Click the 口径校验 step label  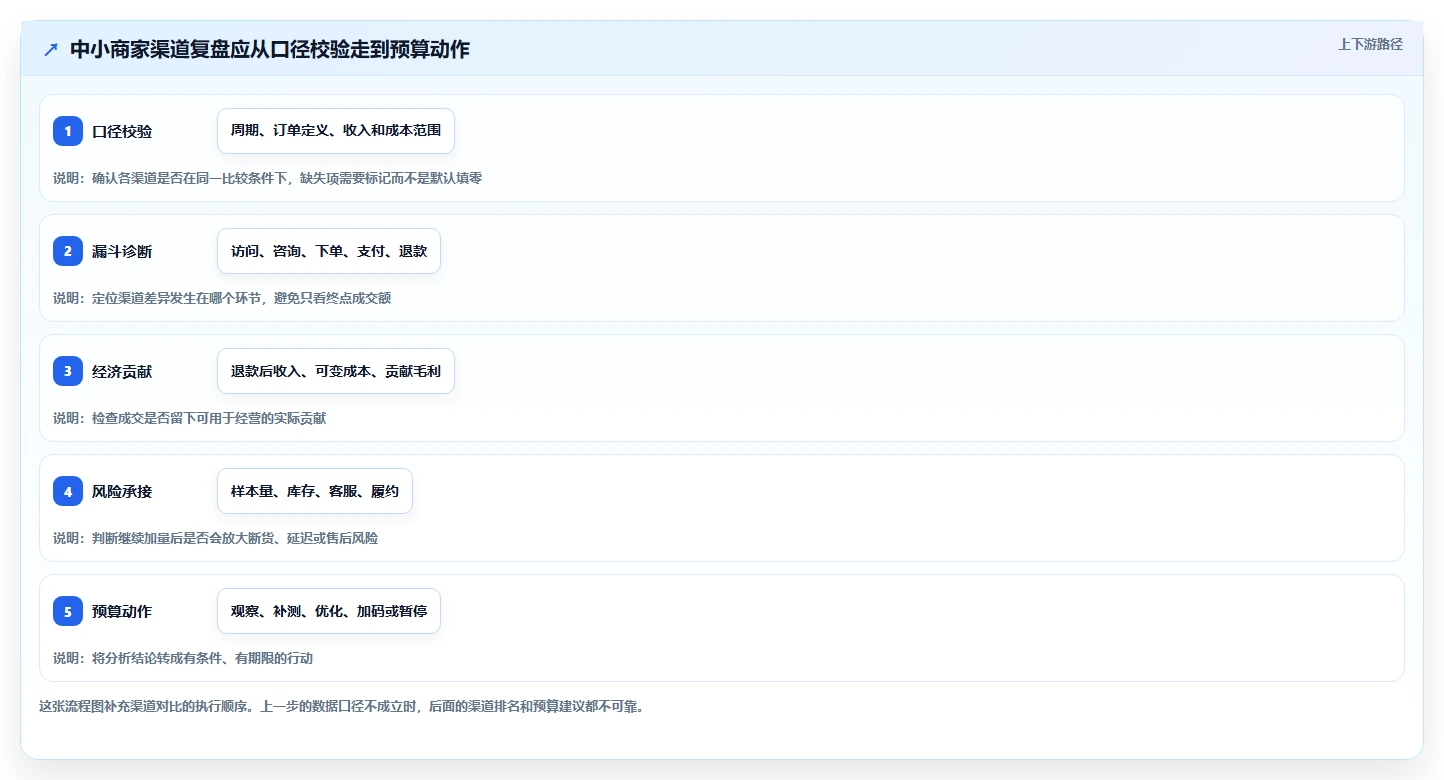point(122,132)
